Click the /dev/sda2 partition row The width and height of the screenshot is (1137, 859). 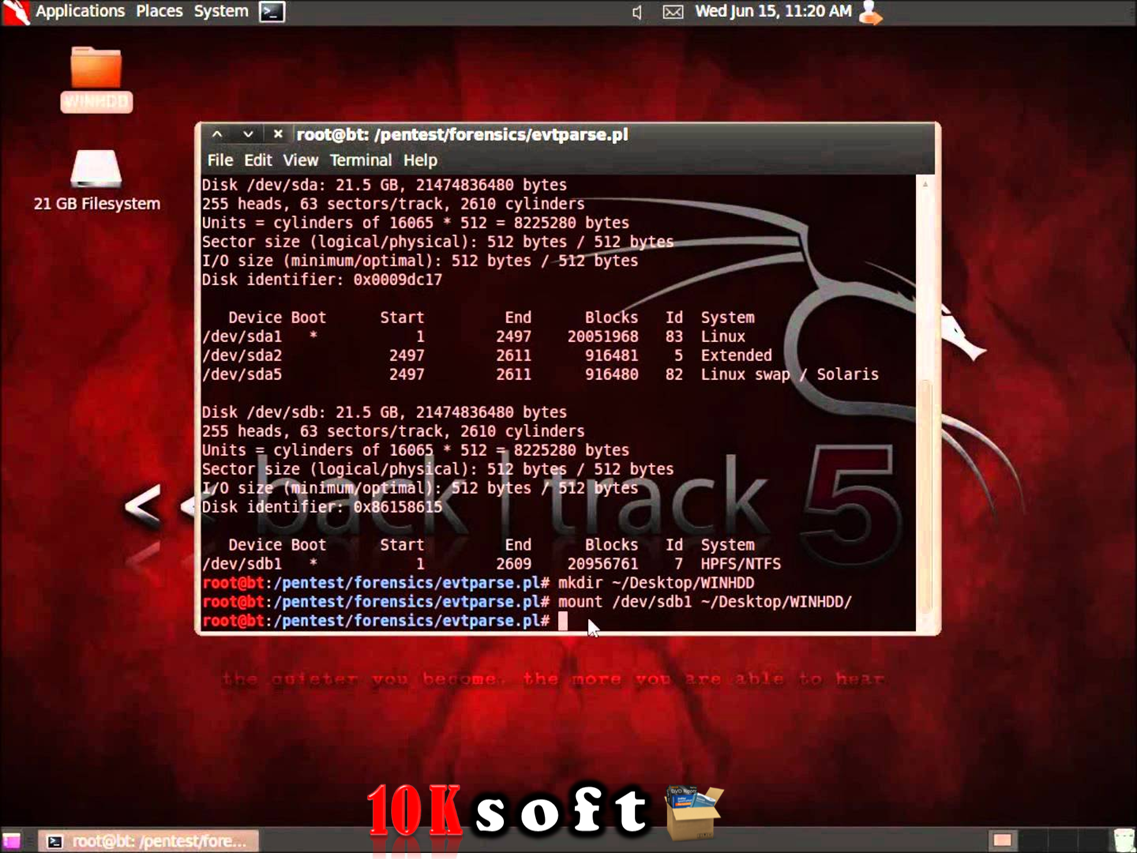(x=487, y=355)
